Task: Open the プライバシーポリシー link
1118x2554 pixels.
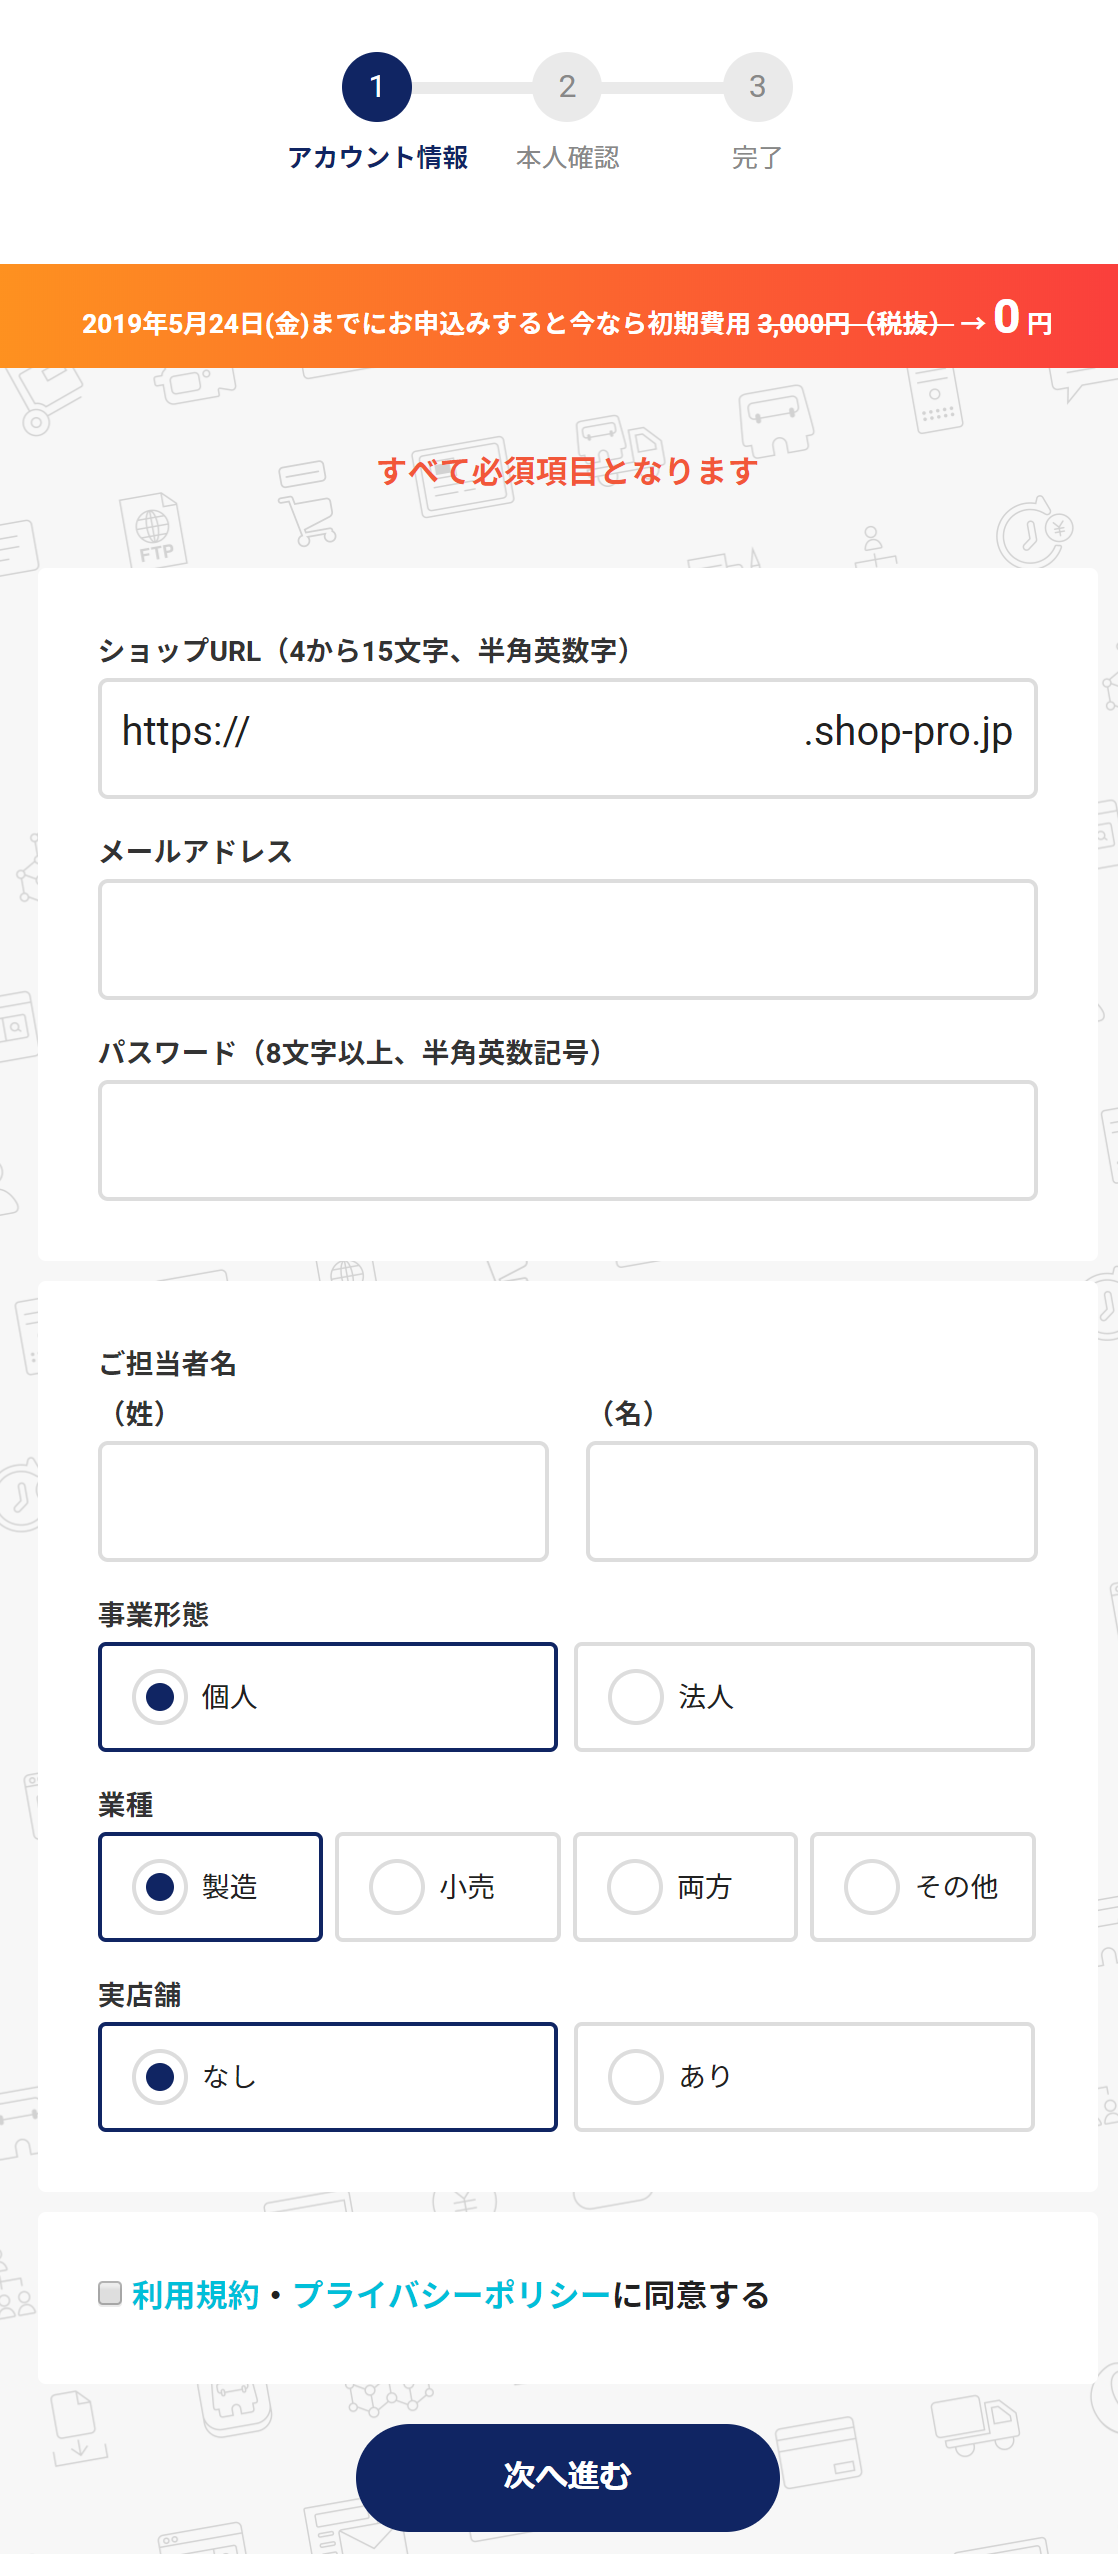Action: pyautogui.click(x=452, y=2295)
